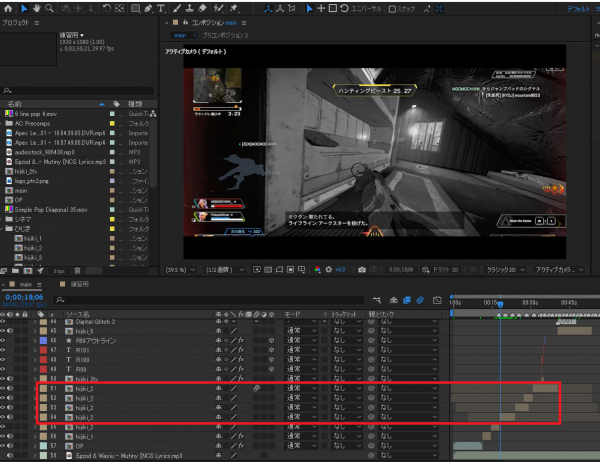Click the Project panel search field
The image size is (600, 462).
tap(78, 91)
